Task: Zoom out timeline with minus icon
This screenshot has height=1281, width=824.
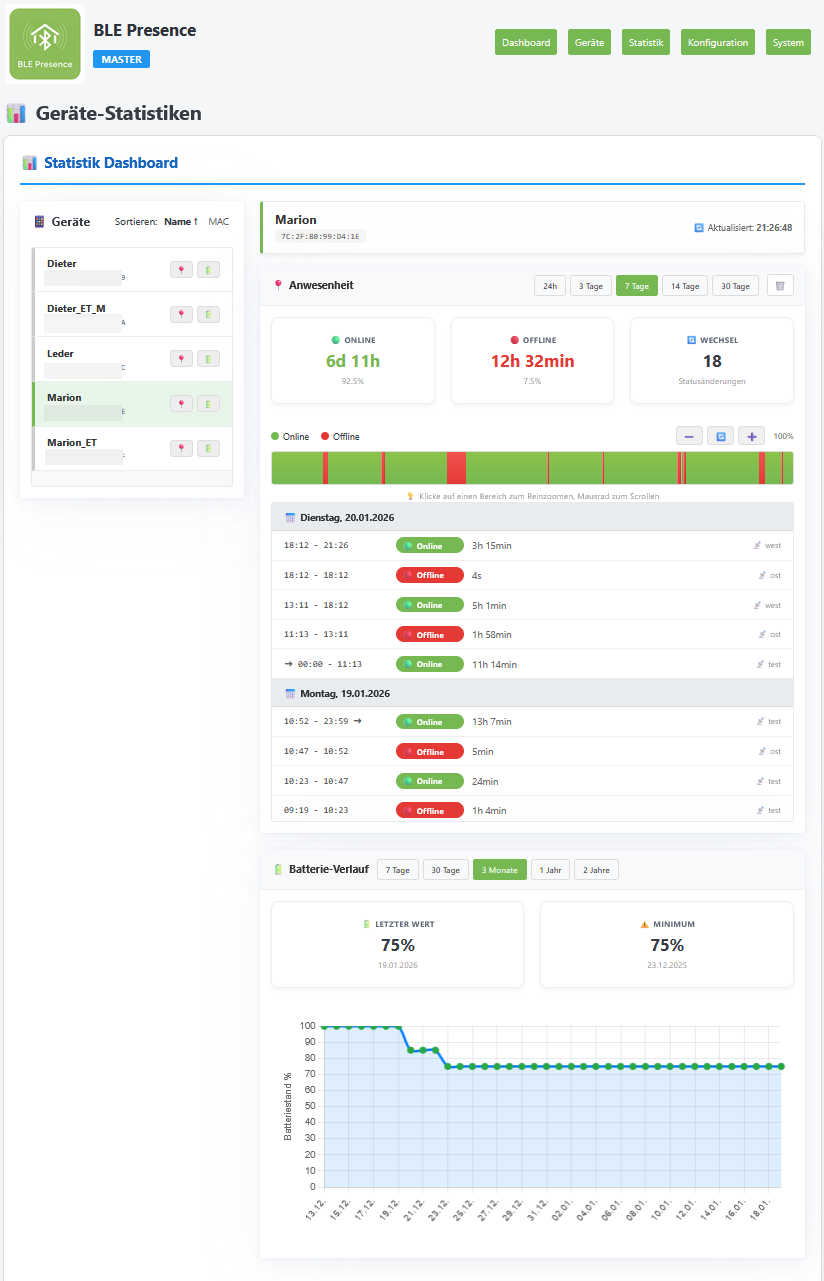Action: 689,436
